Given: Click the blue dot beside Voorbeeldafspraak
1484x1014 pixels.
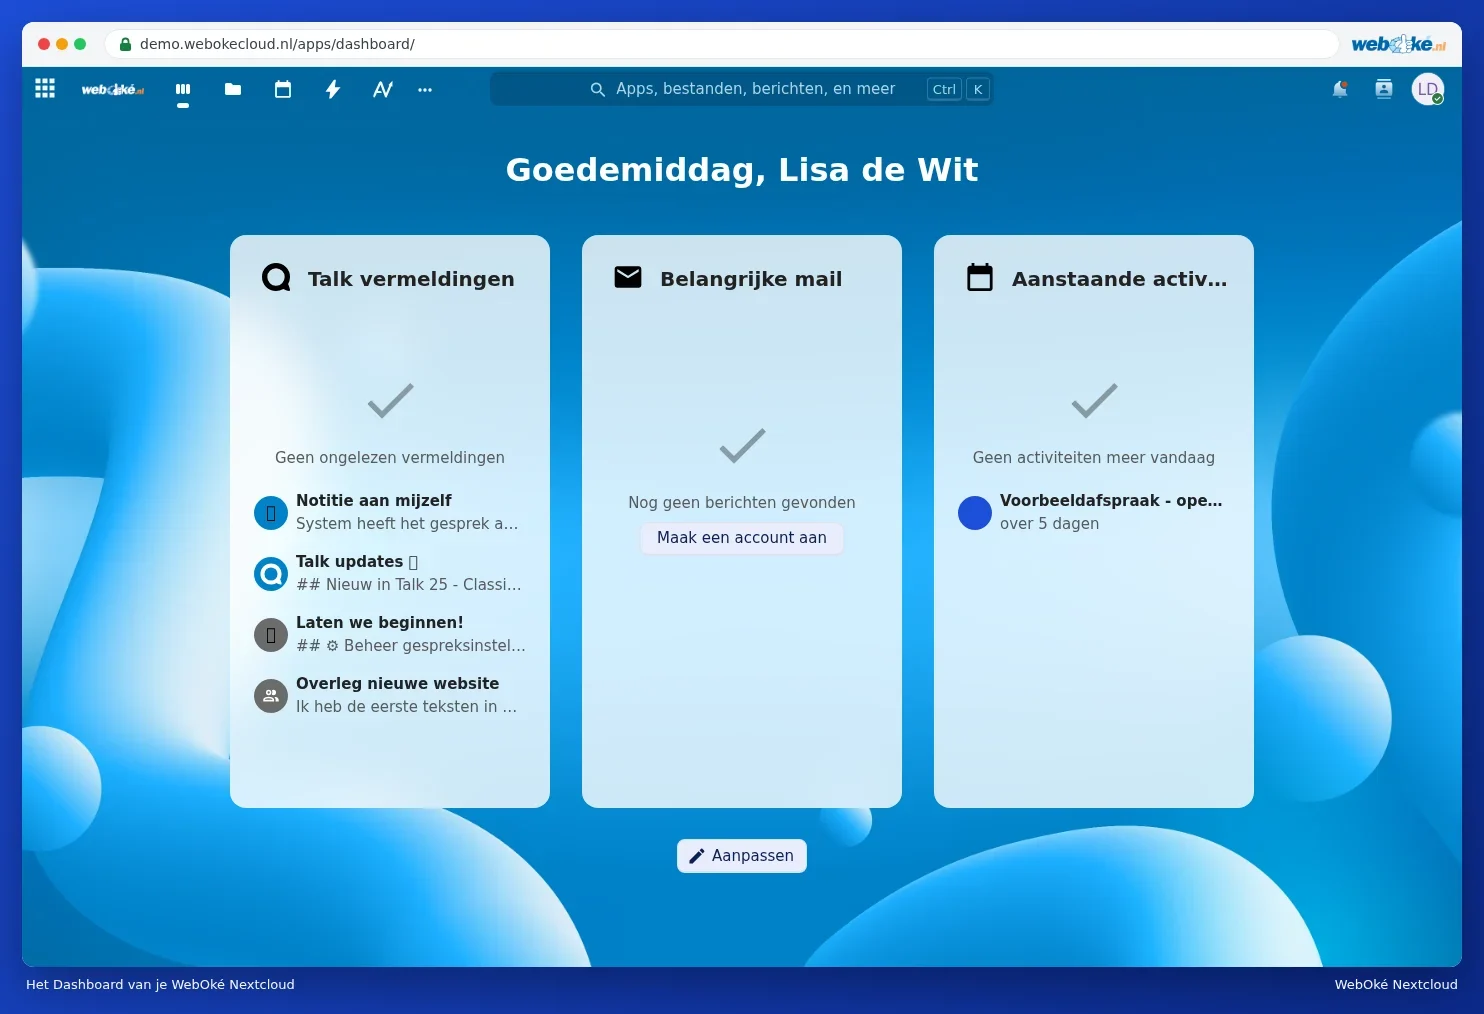Looking at the screenshot, I should 975,513.
